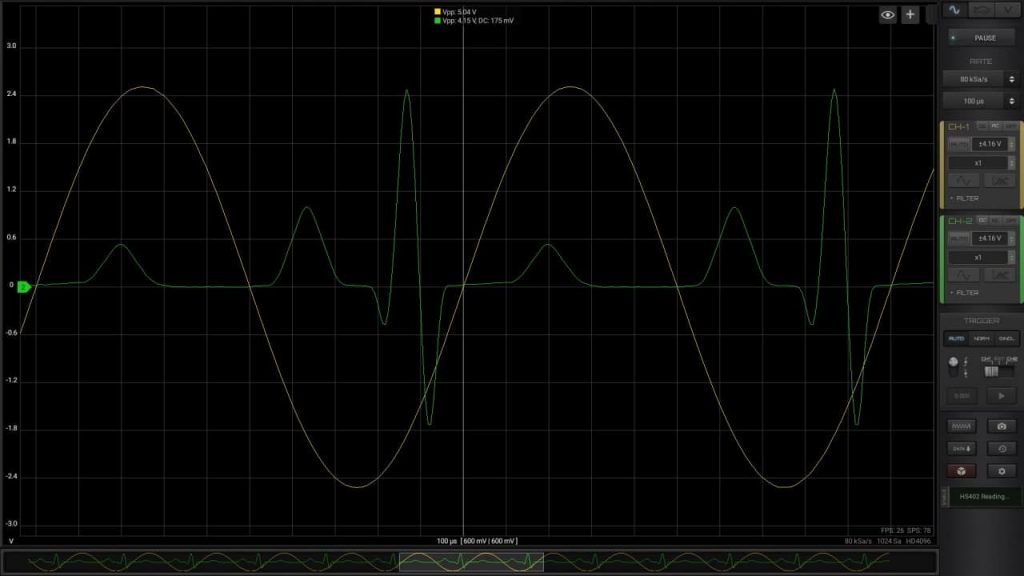This screenshot has width=1024, height=576.
Task: Click the waveform overview strip thumbnail
Action: (471, 562)
